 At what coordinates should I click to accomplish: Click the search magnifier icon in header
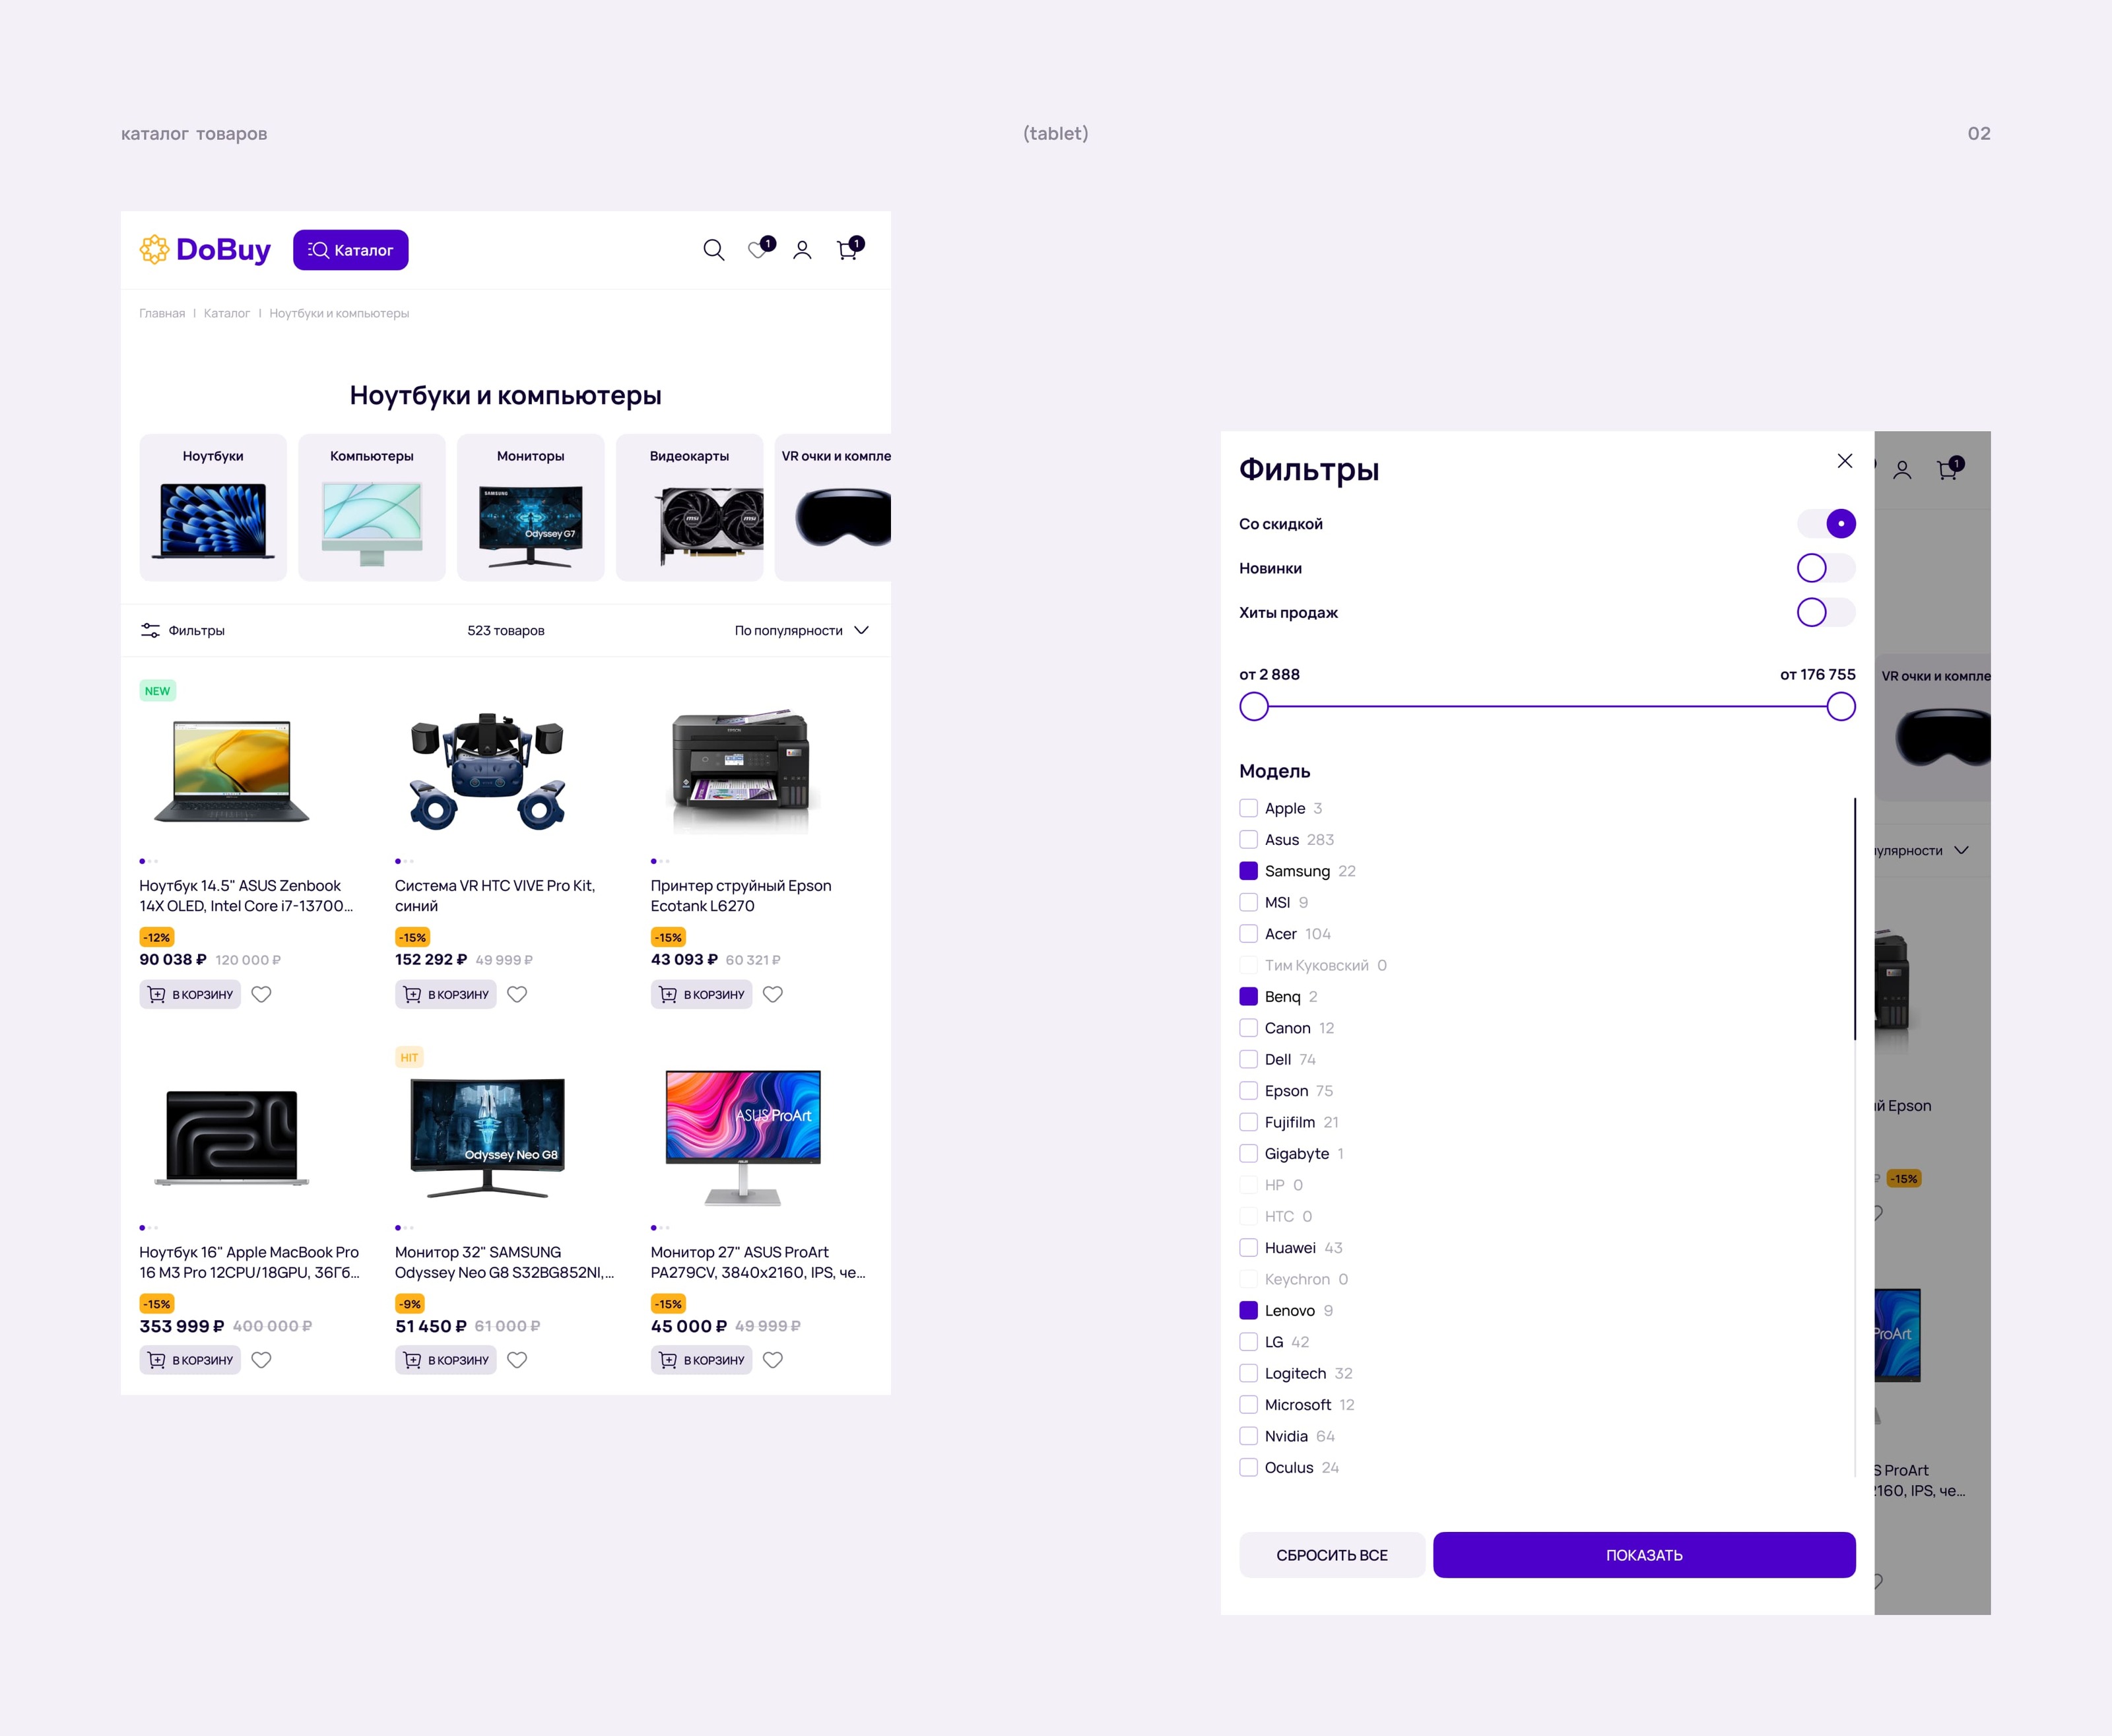pyautogui.click(x=713, y=250)
